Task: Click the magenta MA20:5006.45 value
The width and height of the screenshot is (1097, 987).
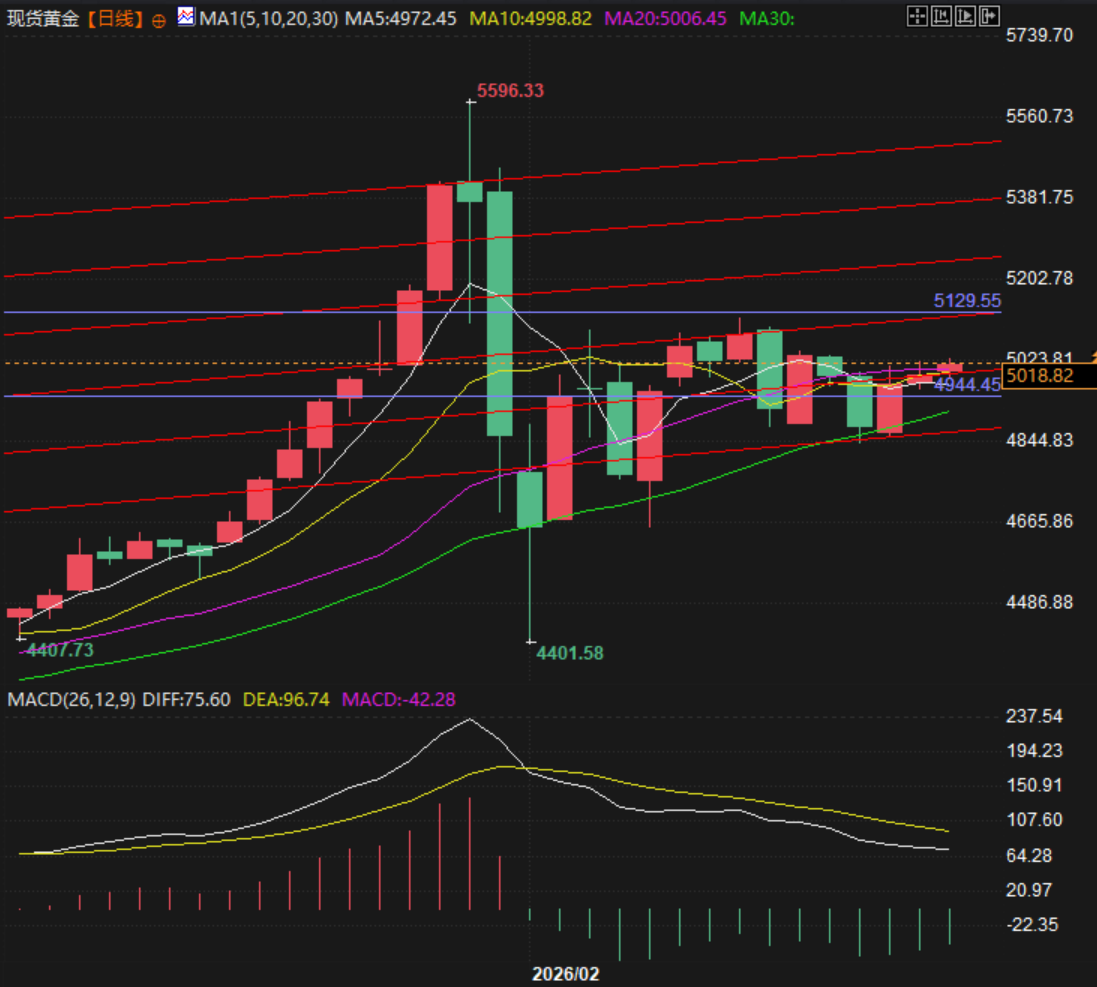Action: 665,19
